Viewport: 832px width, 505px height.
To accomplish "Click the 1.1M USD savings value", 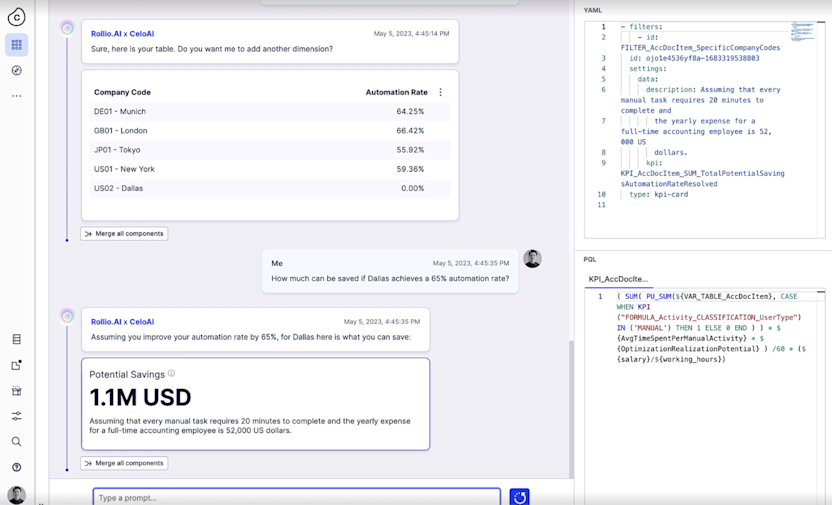I will pos(140,397).
